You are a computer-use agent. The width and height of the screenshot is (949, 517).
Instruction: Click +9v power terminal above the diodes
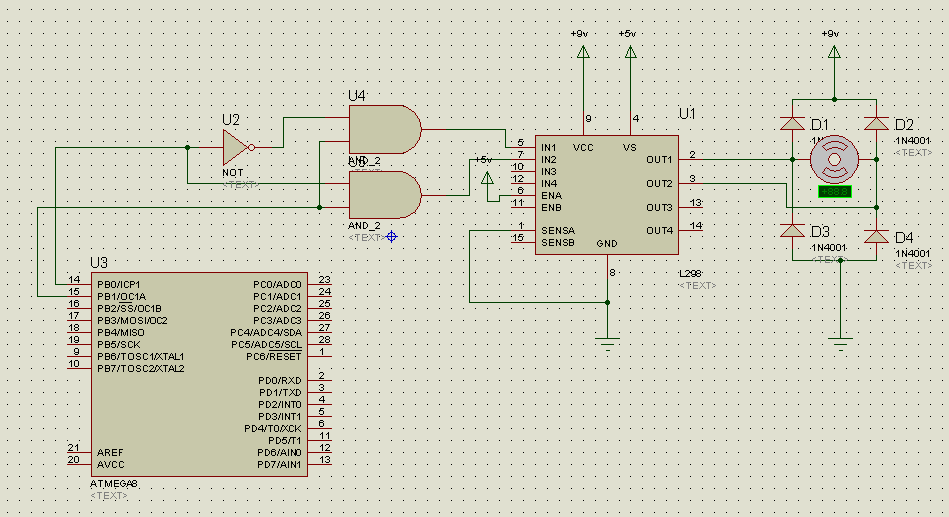pos(834,52)
